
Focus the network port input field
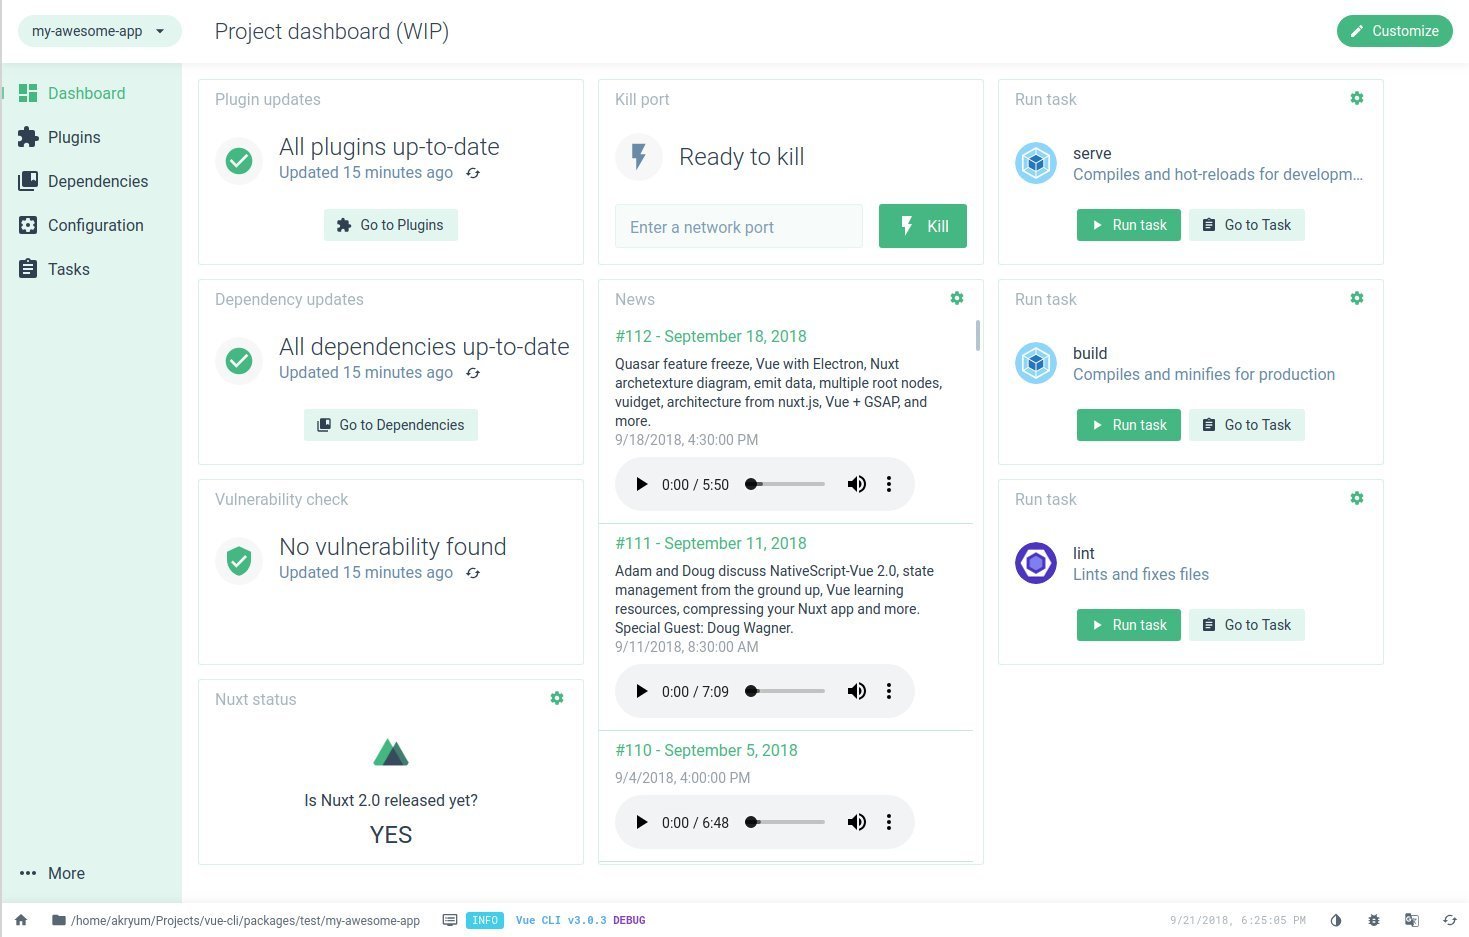coord(738,227)
